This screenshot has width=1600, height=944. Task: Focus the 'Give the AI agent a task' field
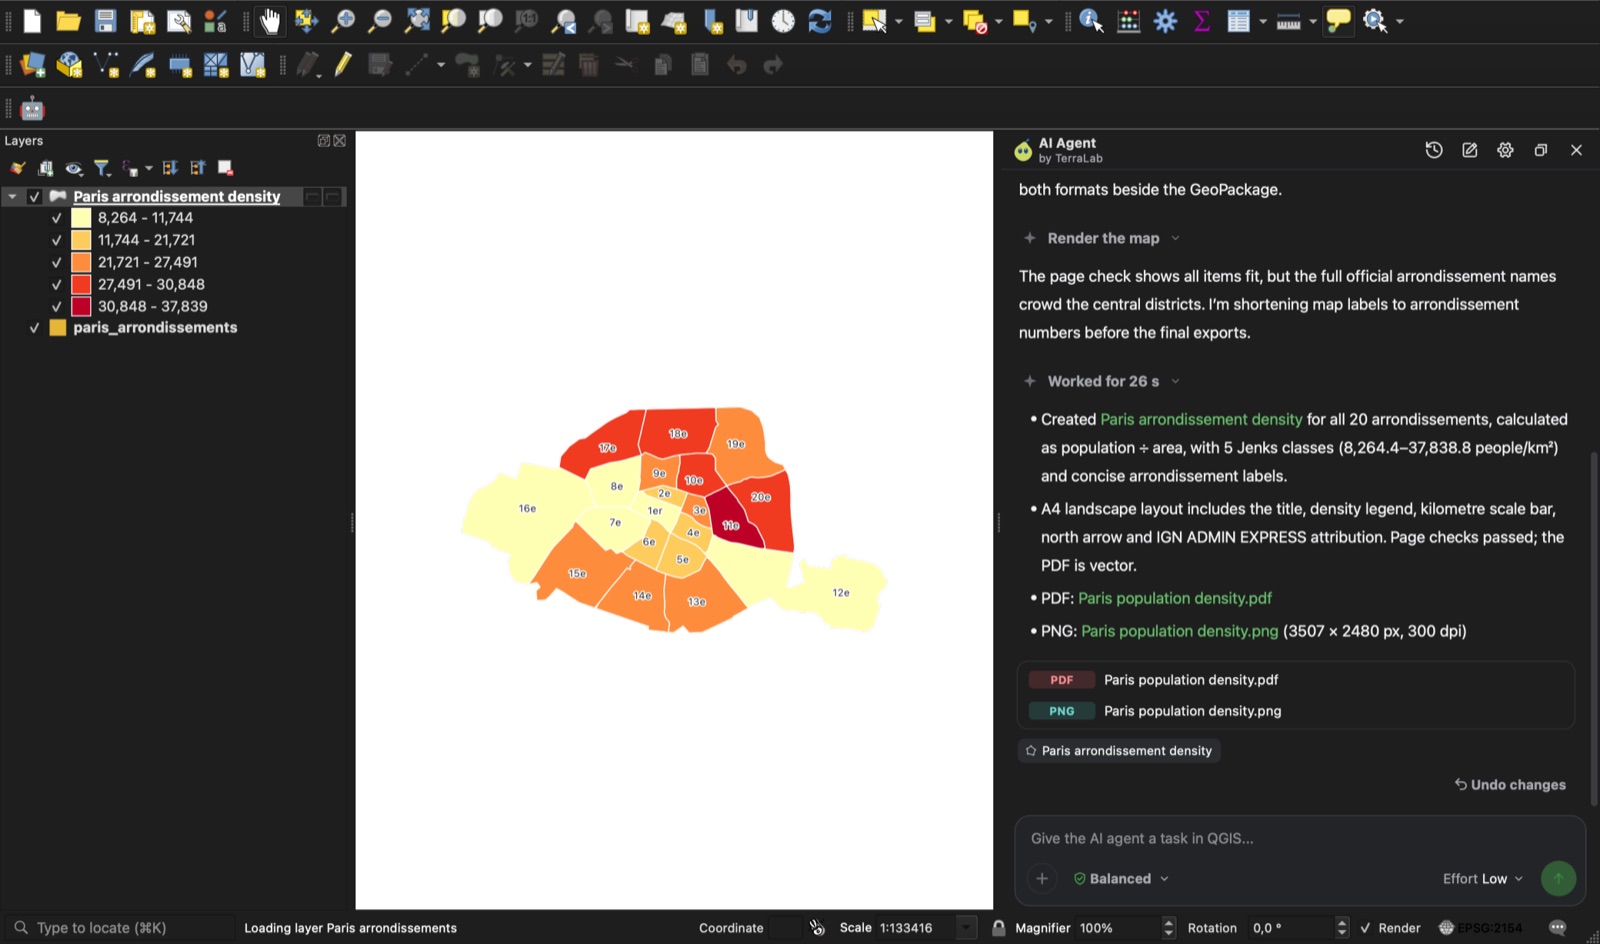[x=1300, y=839]
